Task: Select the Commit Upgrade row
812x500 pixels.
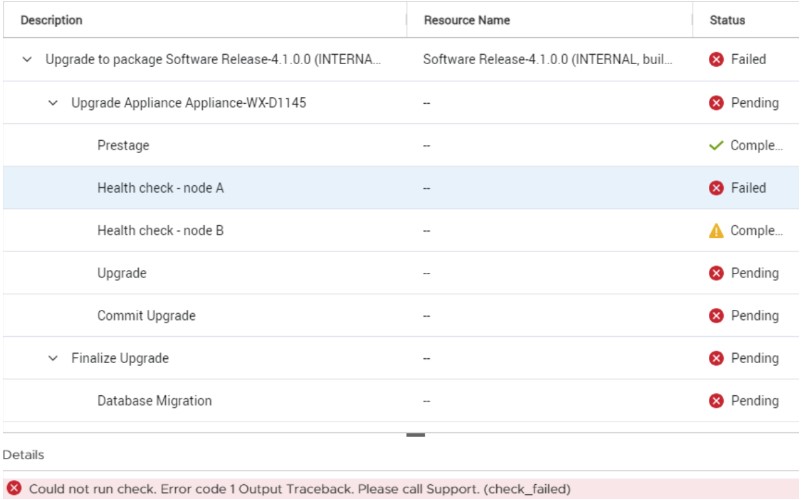Action: 401,316
